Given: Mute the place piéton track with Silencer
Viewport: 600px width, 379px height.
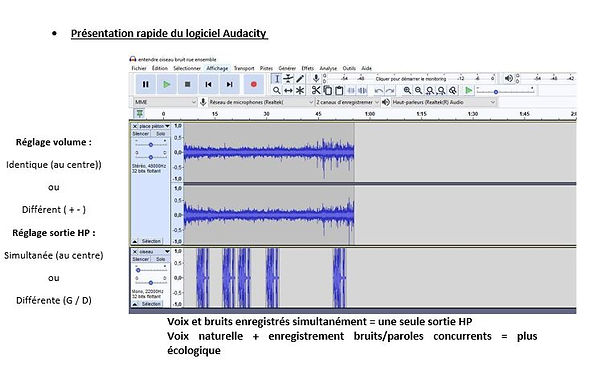Looking at the screenshot, I should point(141,134).
